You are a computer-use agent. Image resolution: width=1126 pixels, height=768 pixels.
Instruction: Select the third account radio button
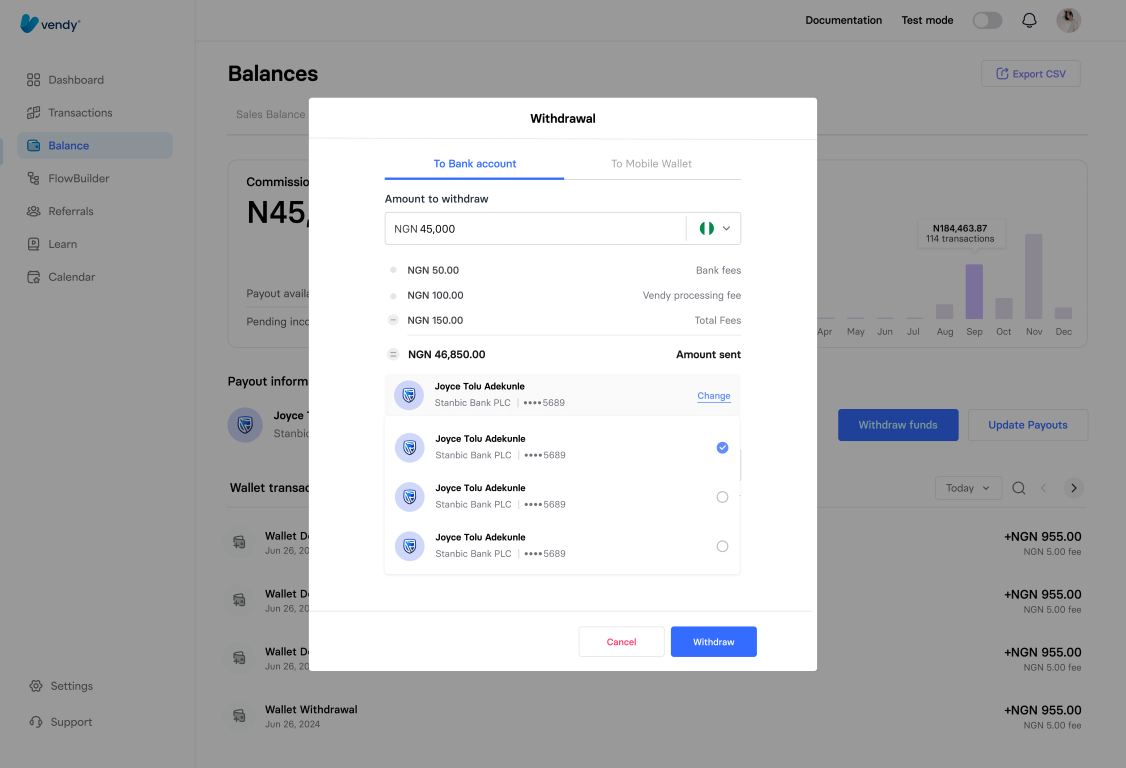click(x=722, y=547)
